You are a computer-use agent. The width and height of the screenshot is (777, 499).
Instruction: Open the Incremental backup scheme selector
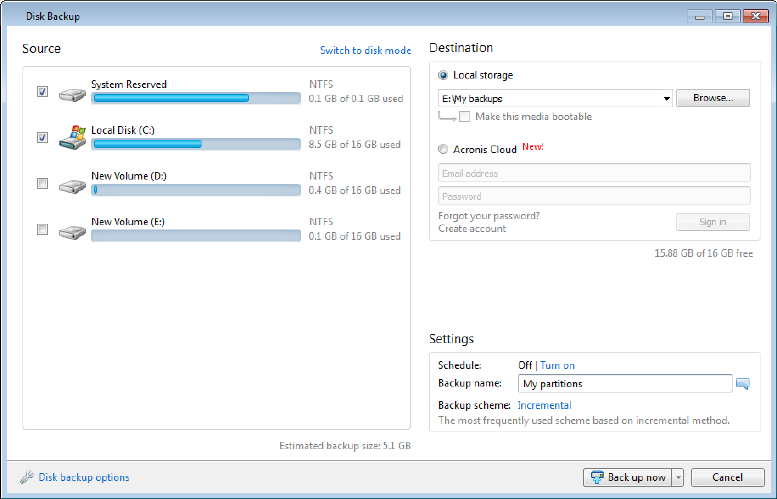[x=544, y=406]
